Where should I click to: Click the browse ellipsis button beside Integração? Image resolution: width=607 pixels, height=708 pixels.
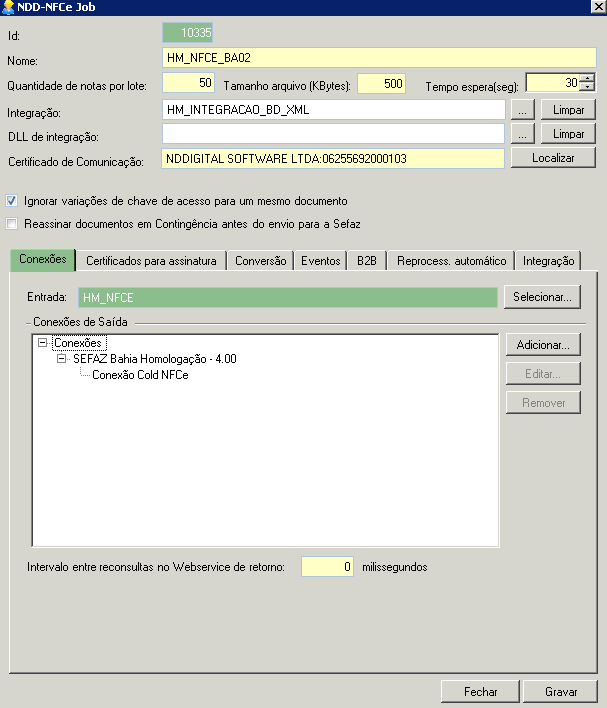(523, 109)
